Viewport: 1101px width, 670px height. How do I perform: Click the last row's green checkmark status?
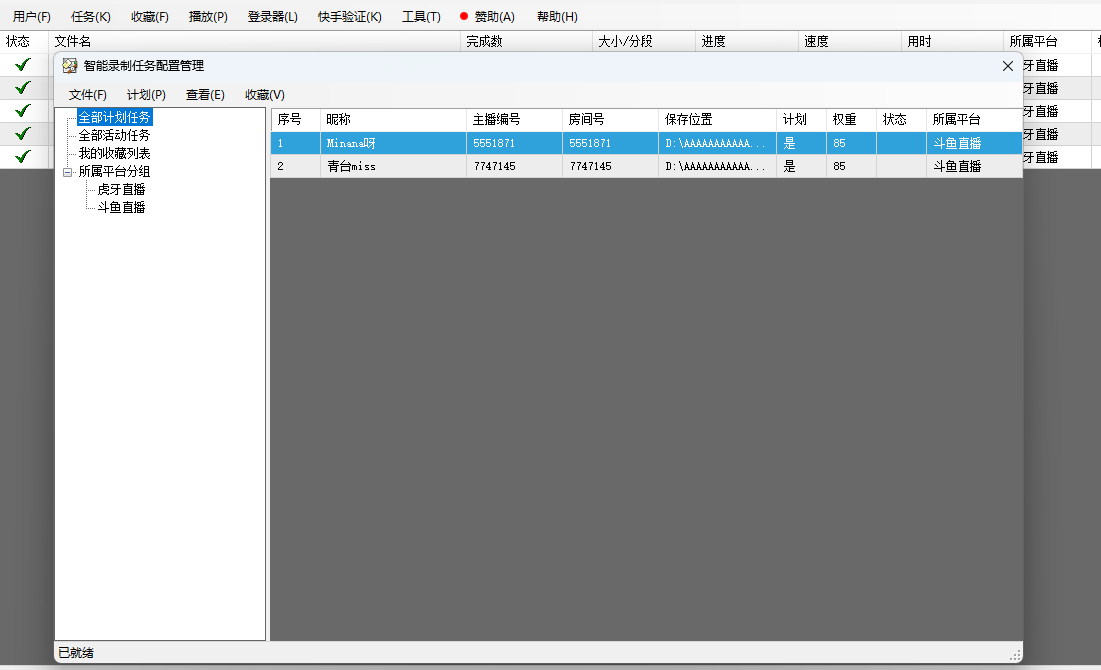23,157
